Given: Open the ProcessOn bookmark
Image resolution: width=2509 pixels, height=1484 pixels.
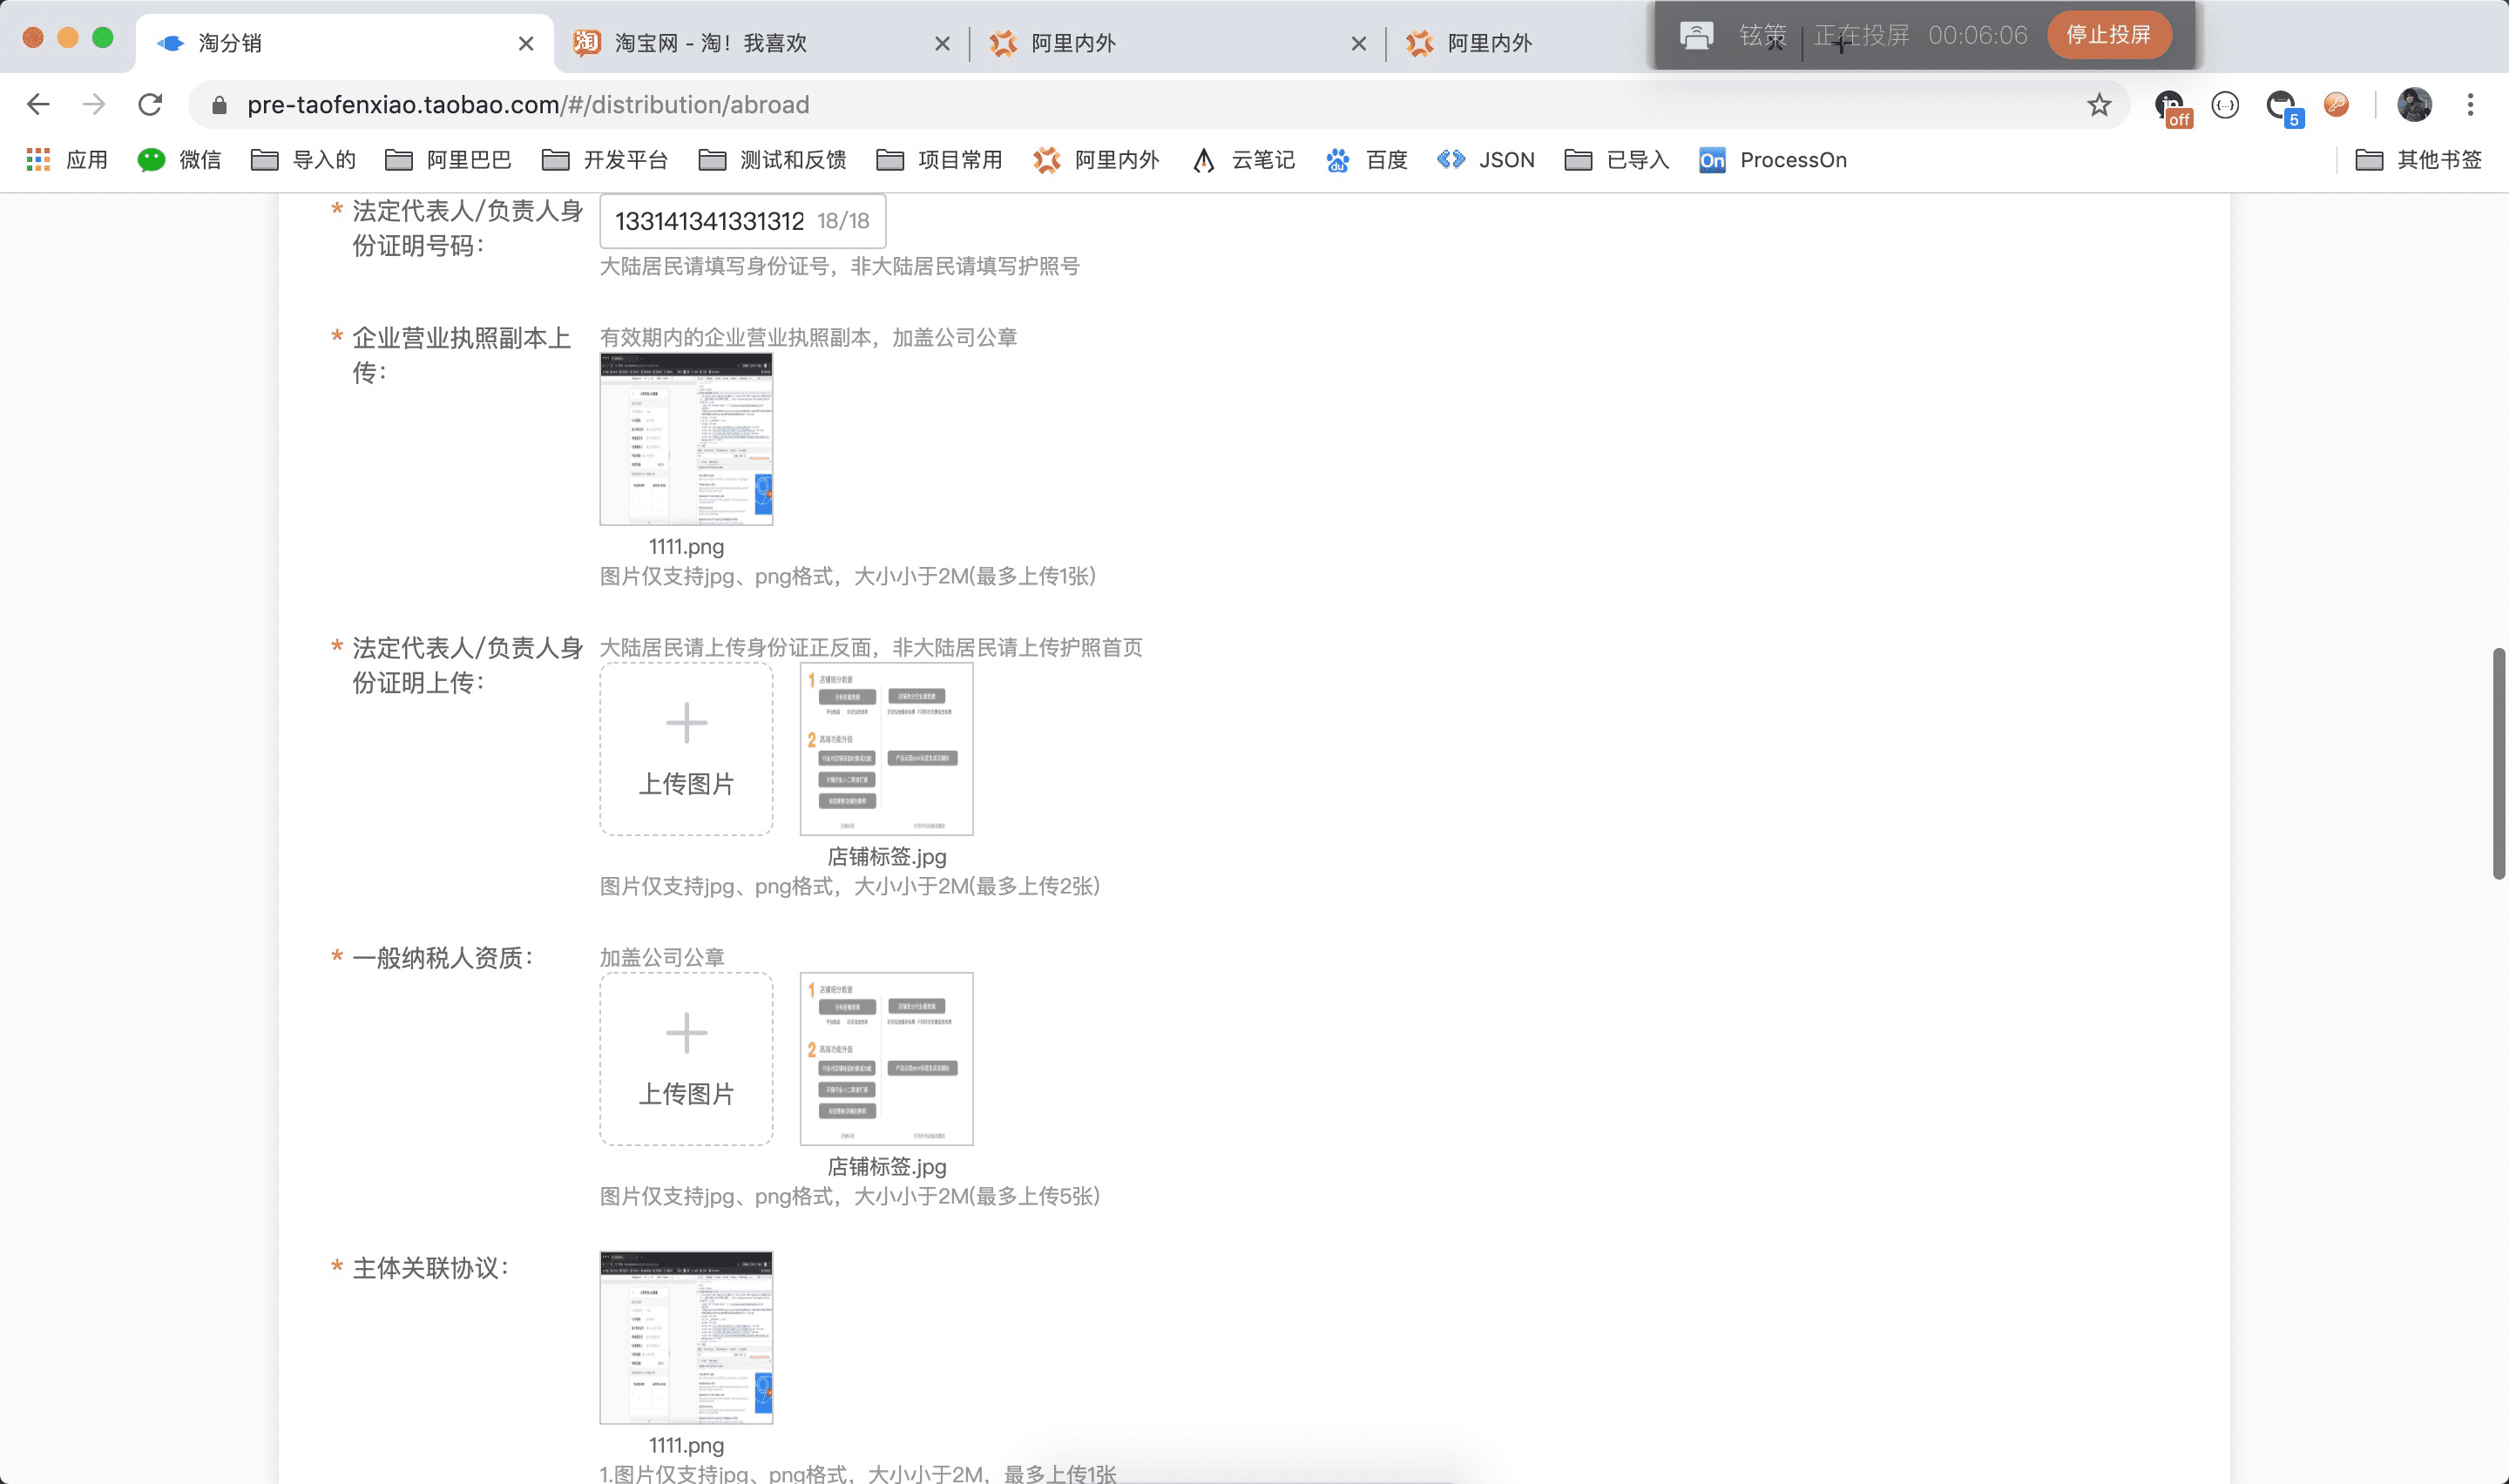Looking at the screenshot, I should click(x=1772, y=160).
